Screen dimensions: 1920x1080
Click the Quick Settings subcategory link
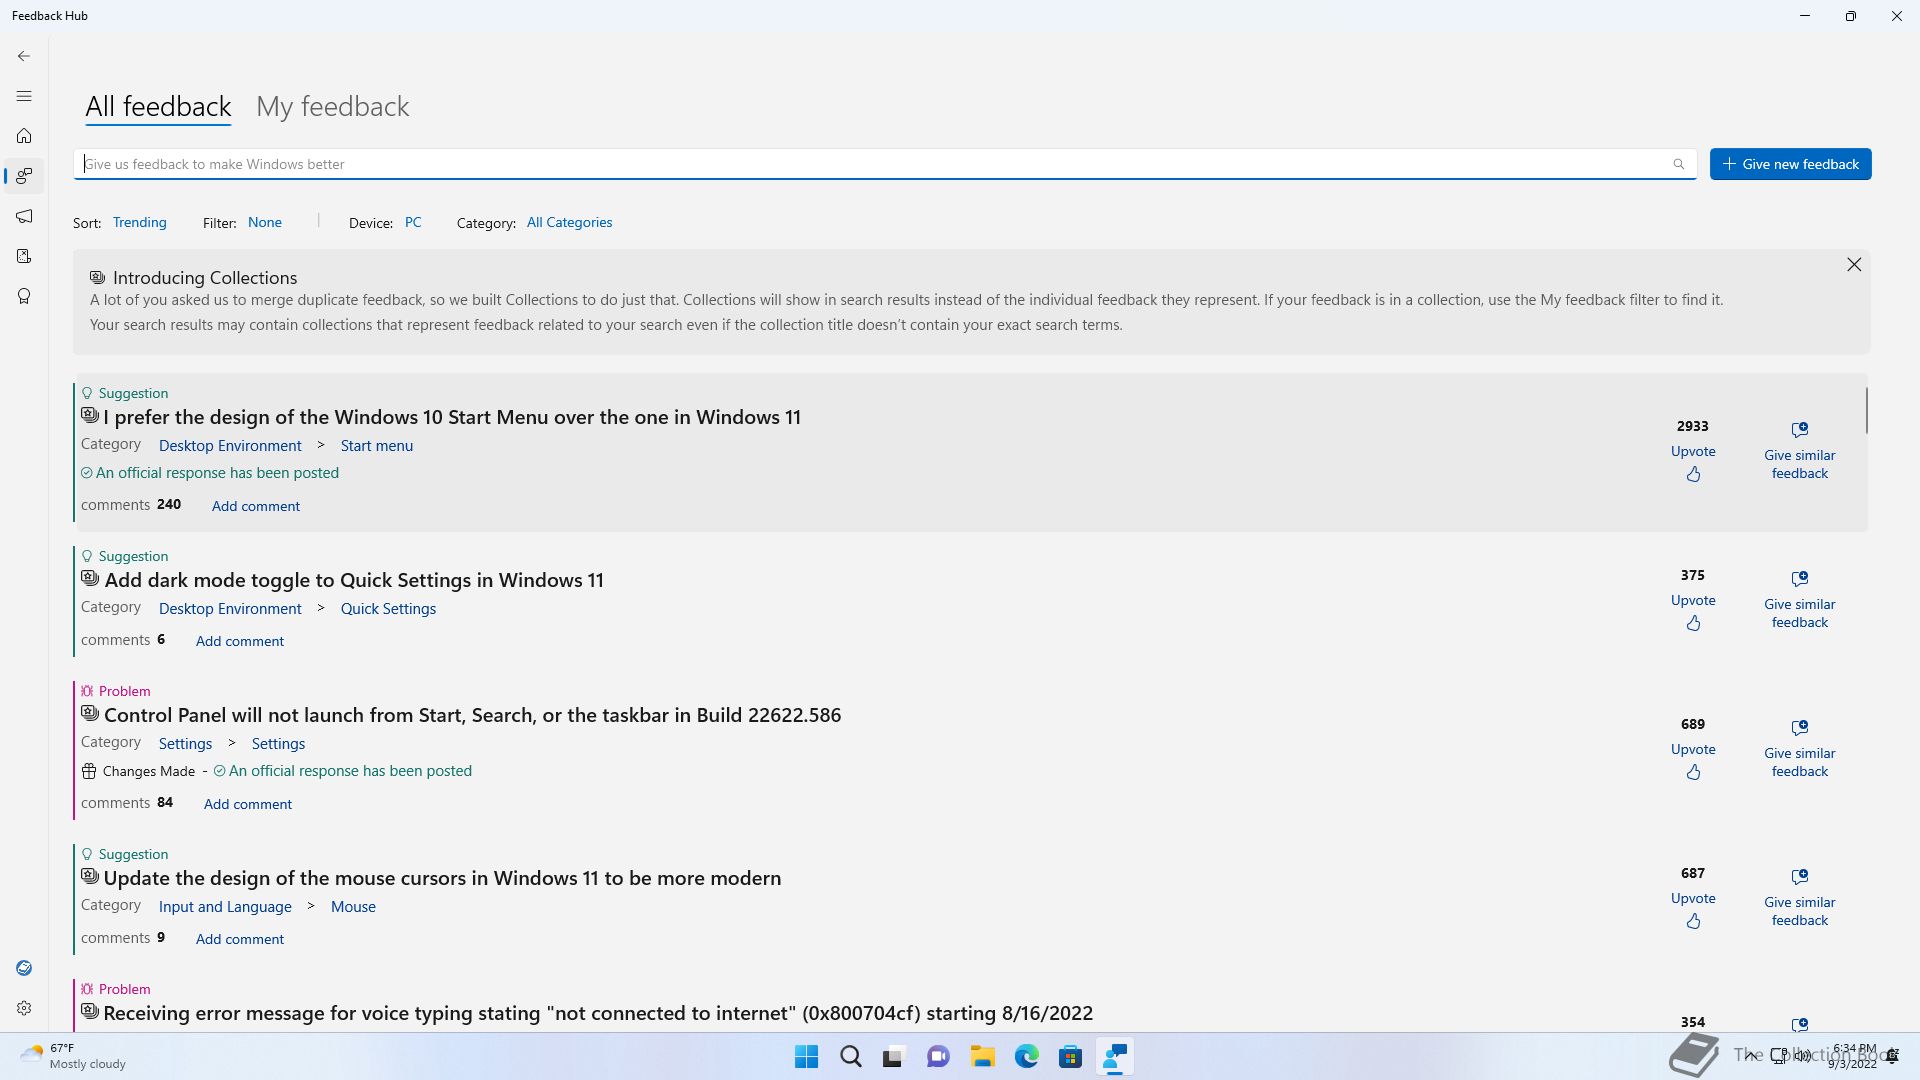tap(388, 608)
